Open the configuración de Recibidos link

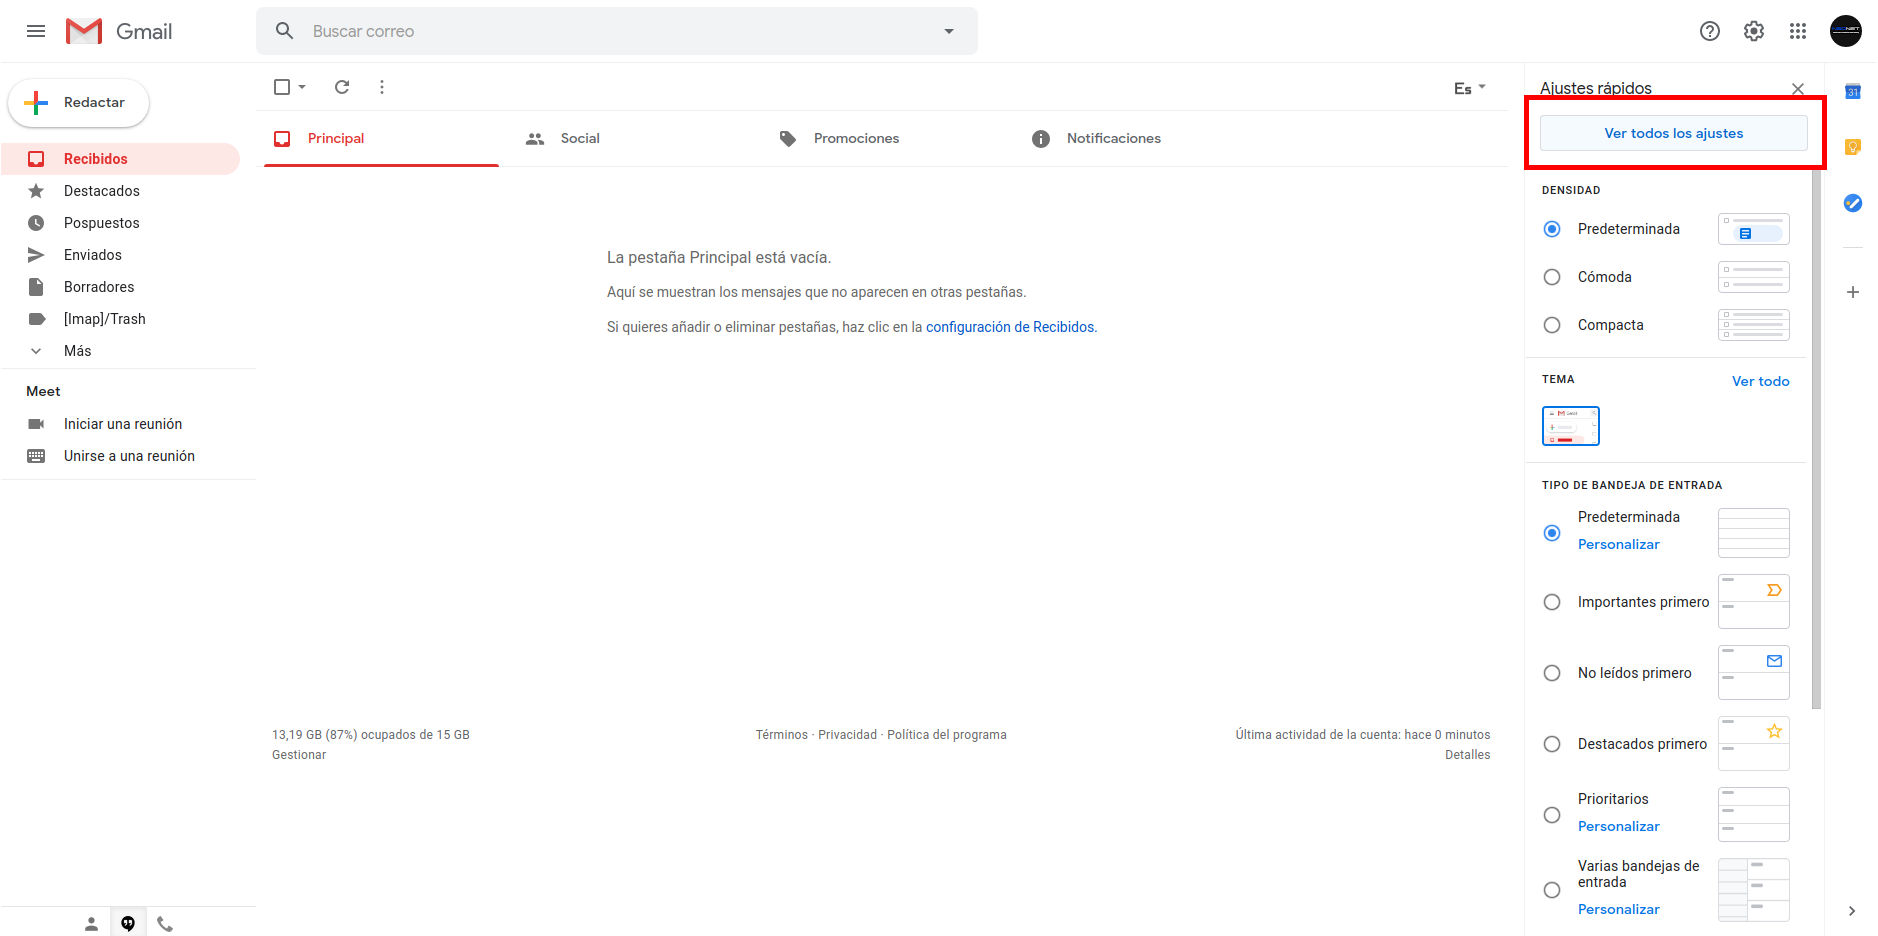point(1010,327)
